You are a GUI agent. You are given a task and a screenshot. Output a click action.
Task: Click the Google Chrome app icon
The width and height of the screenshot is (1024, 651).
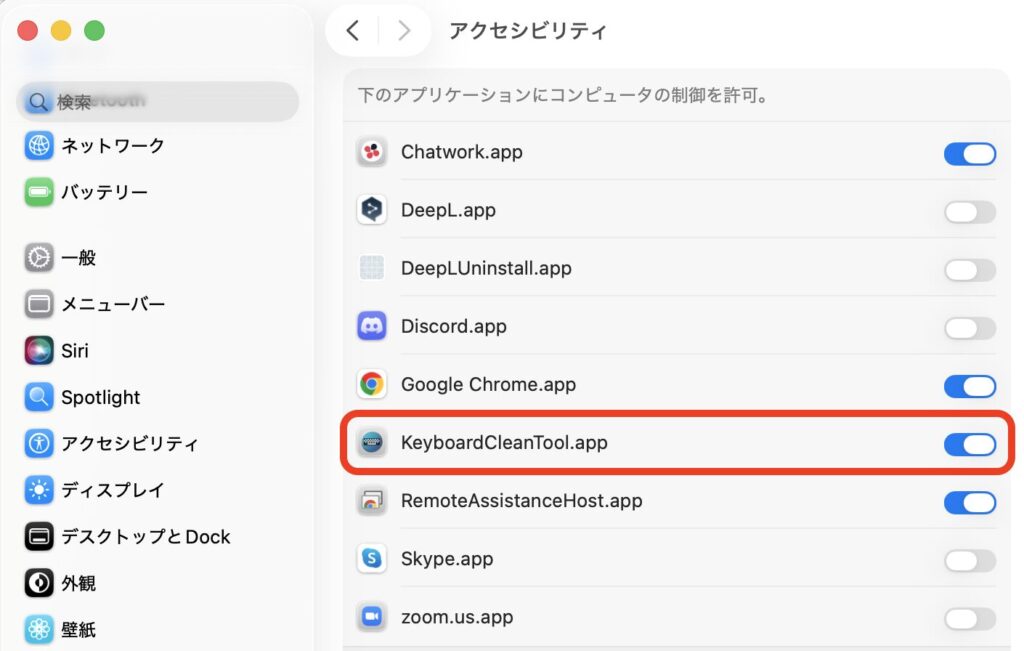click(x=372, y=384)
